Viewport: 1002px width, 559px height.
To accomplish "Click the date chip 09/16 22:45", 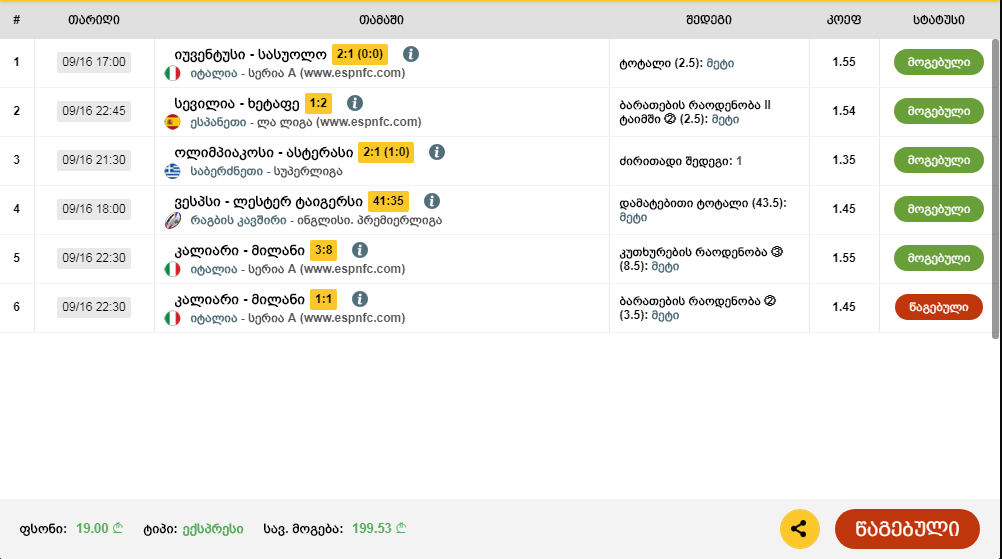I will coord(94,111).
